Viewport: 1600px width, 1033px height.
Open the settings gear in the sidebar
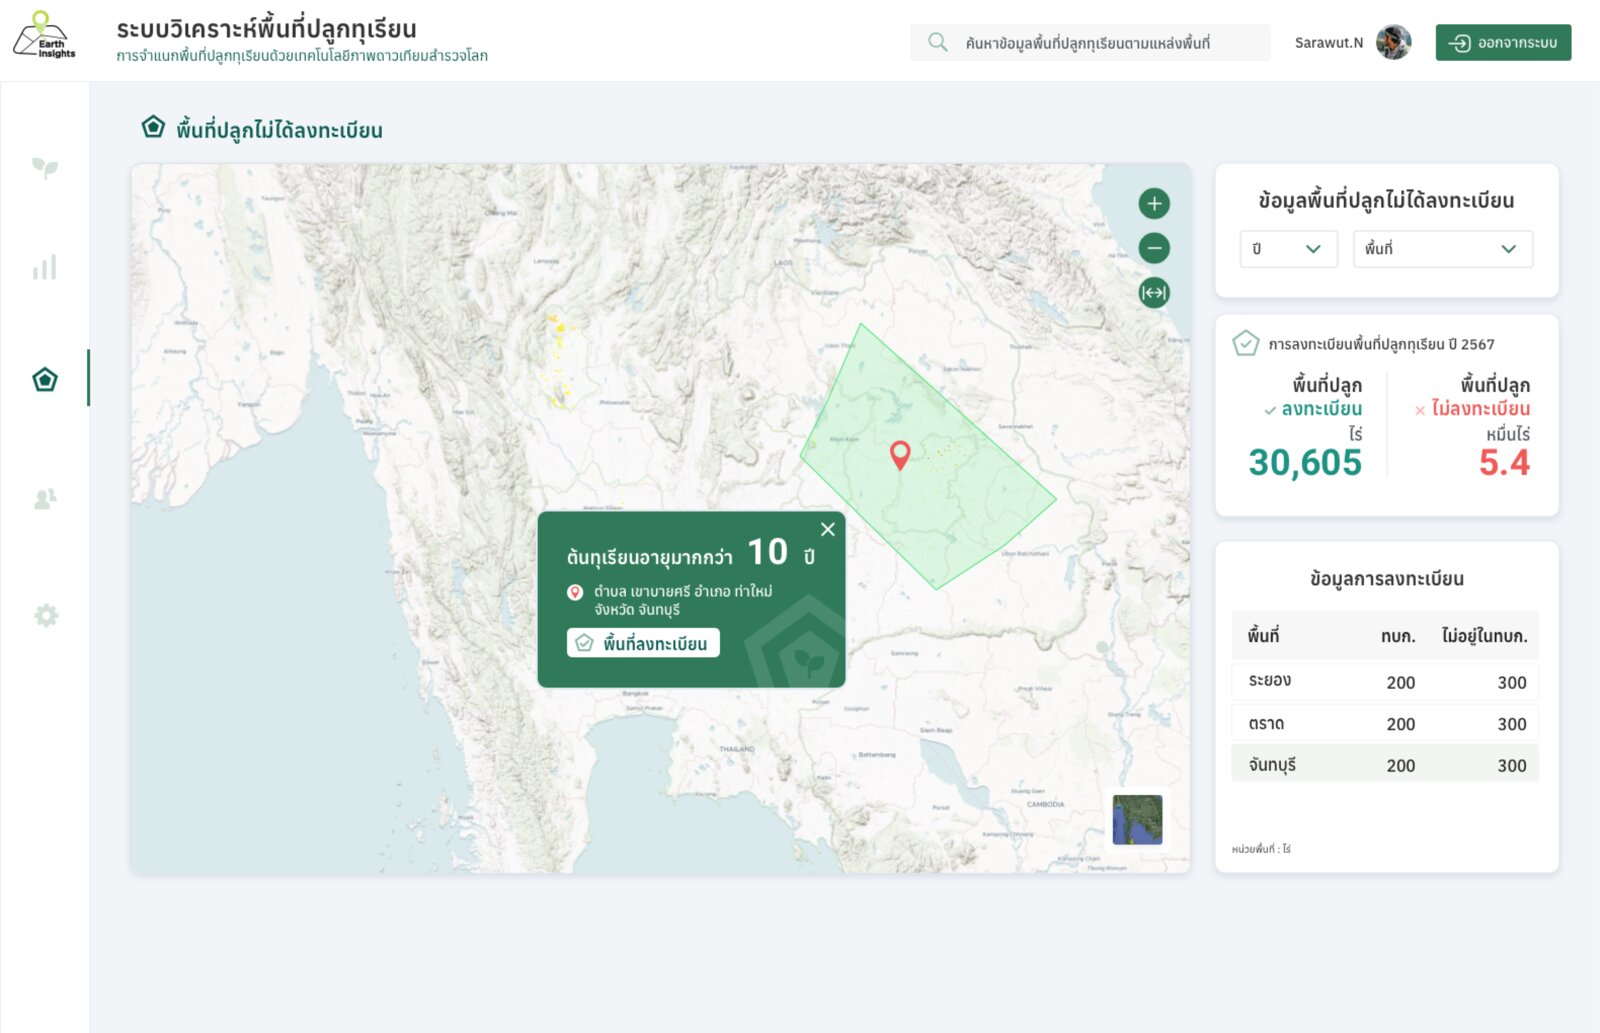click(46, 615)
